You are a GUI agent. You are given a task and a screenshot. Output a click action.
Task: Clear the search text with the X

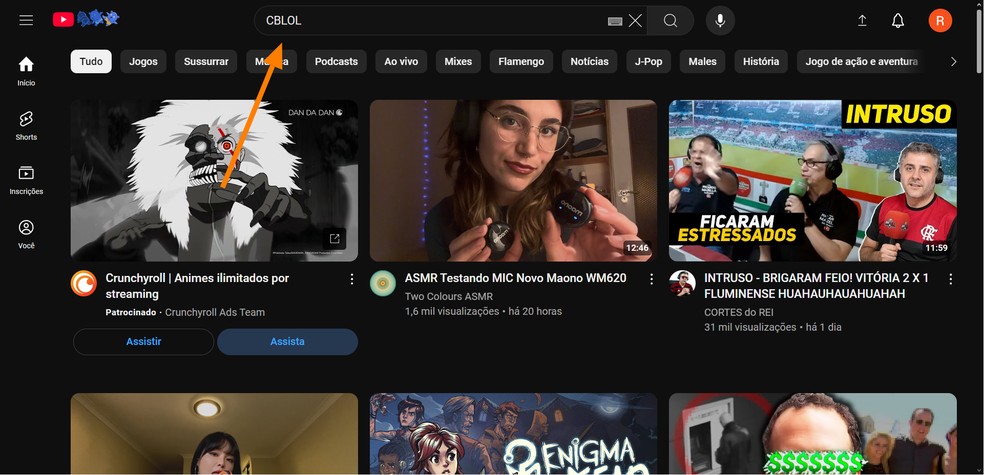[635, 21]
